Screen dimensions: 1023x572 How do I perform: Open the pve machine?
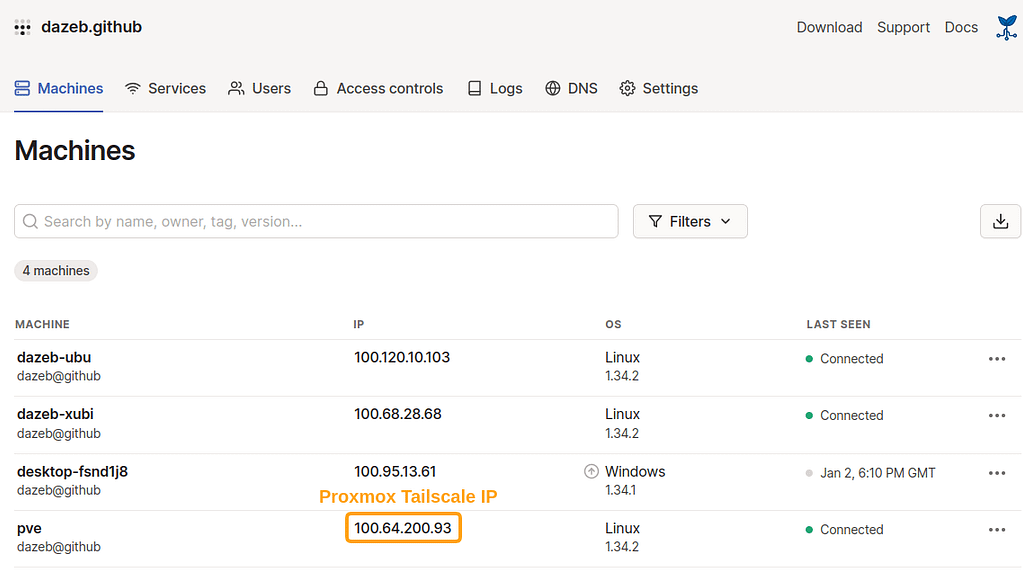(29, 528)
